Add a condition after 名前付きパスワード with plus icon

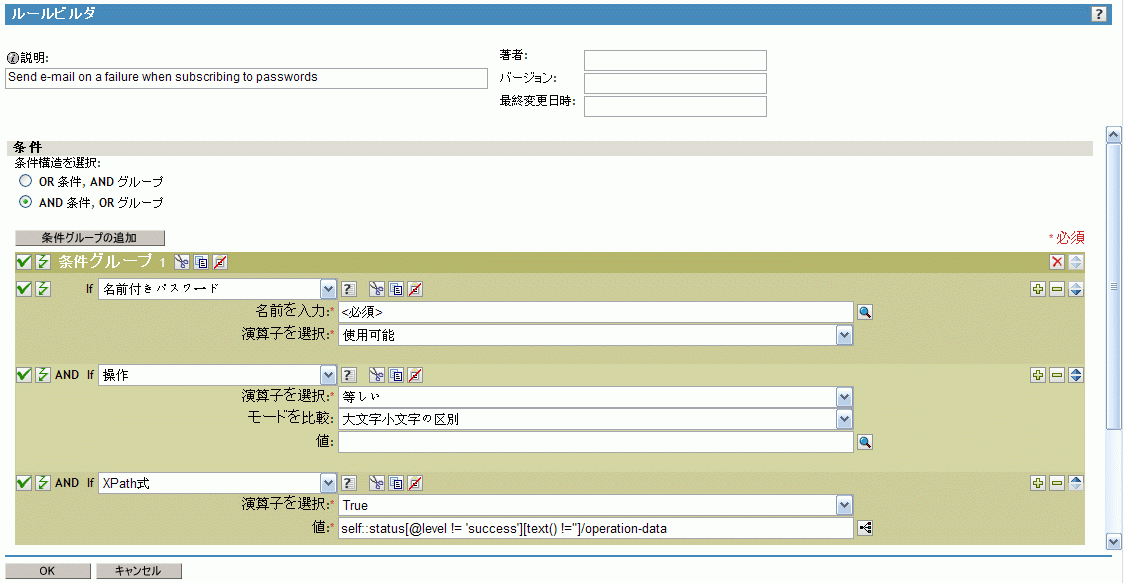(x=1038, y=289)
